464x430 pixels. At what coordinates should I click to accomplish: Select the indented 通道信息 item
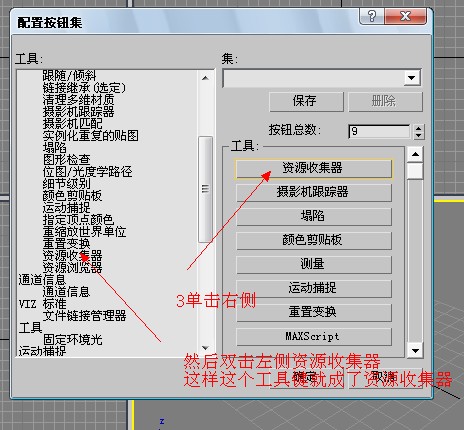tap(66, 291)
